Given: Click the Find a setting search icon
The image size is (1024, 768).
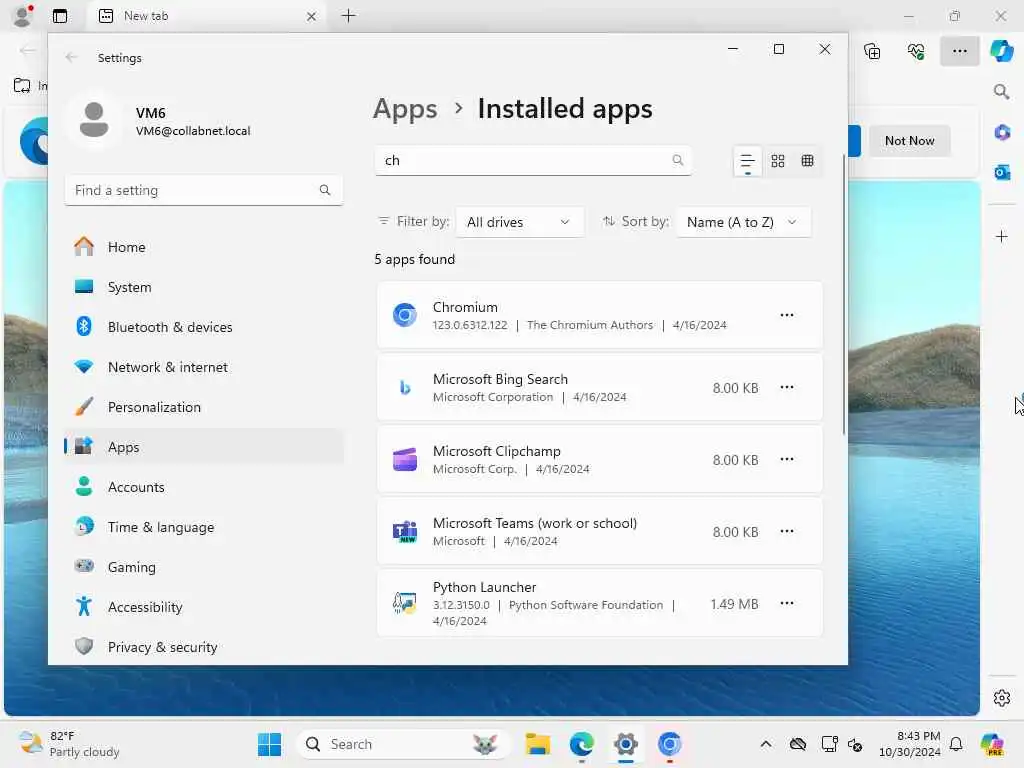Looking at the screenshot, I should click(325, 190).
